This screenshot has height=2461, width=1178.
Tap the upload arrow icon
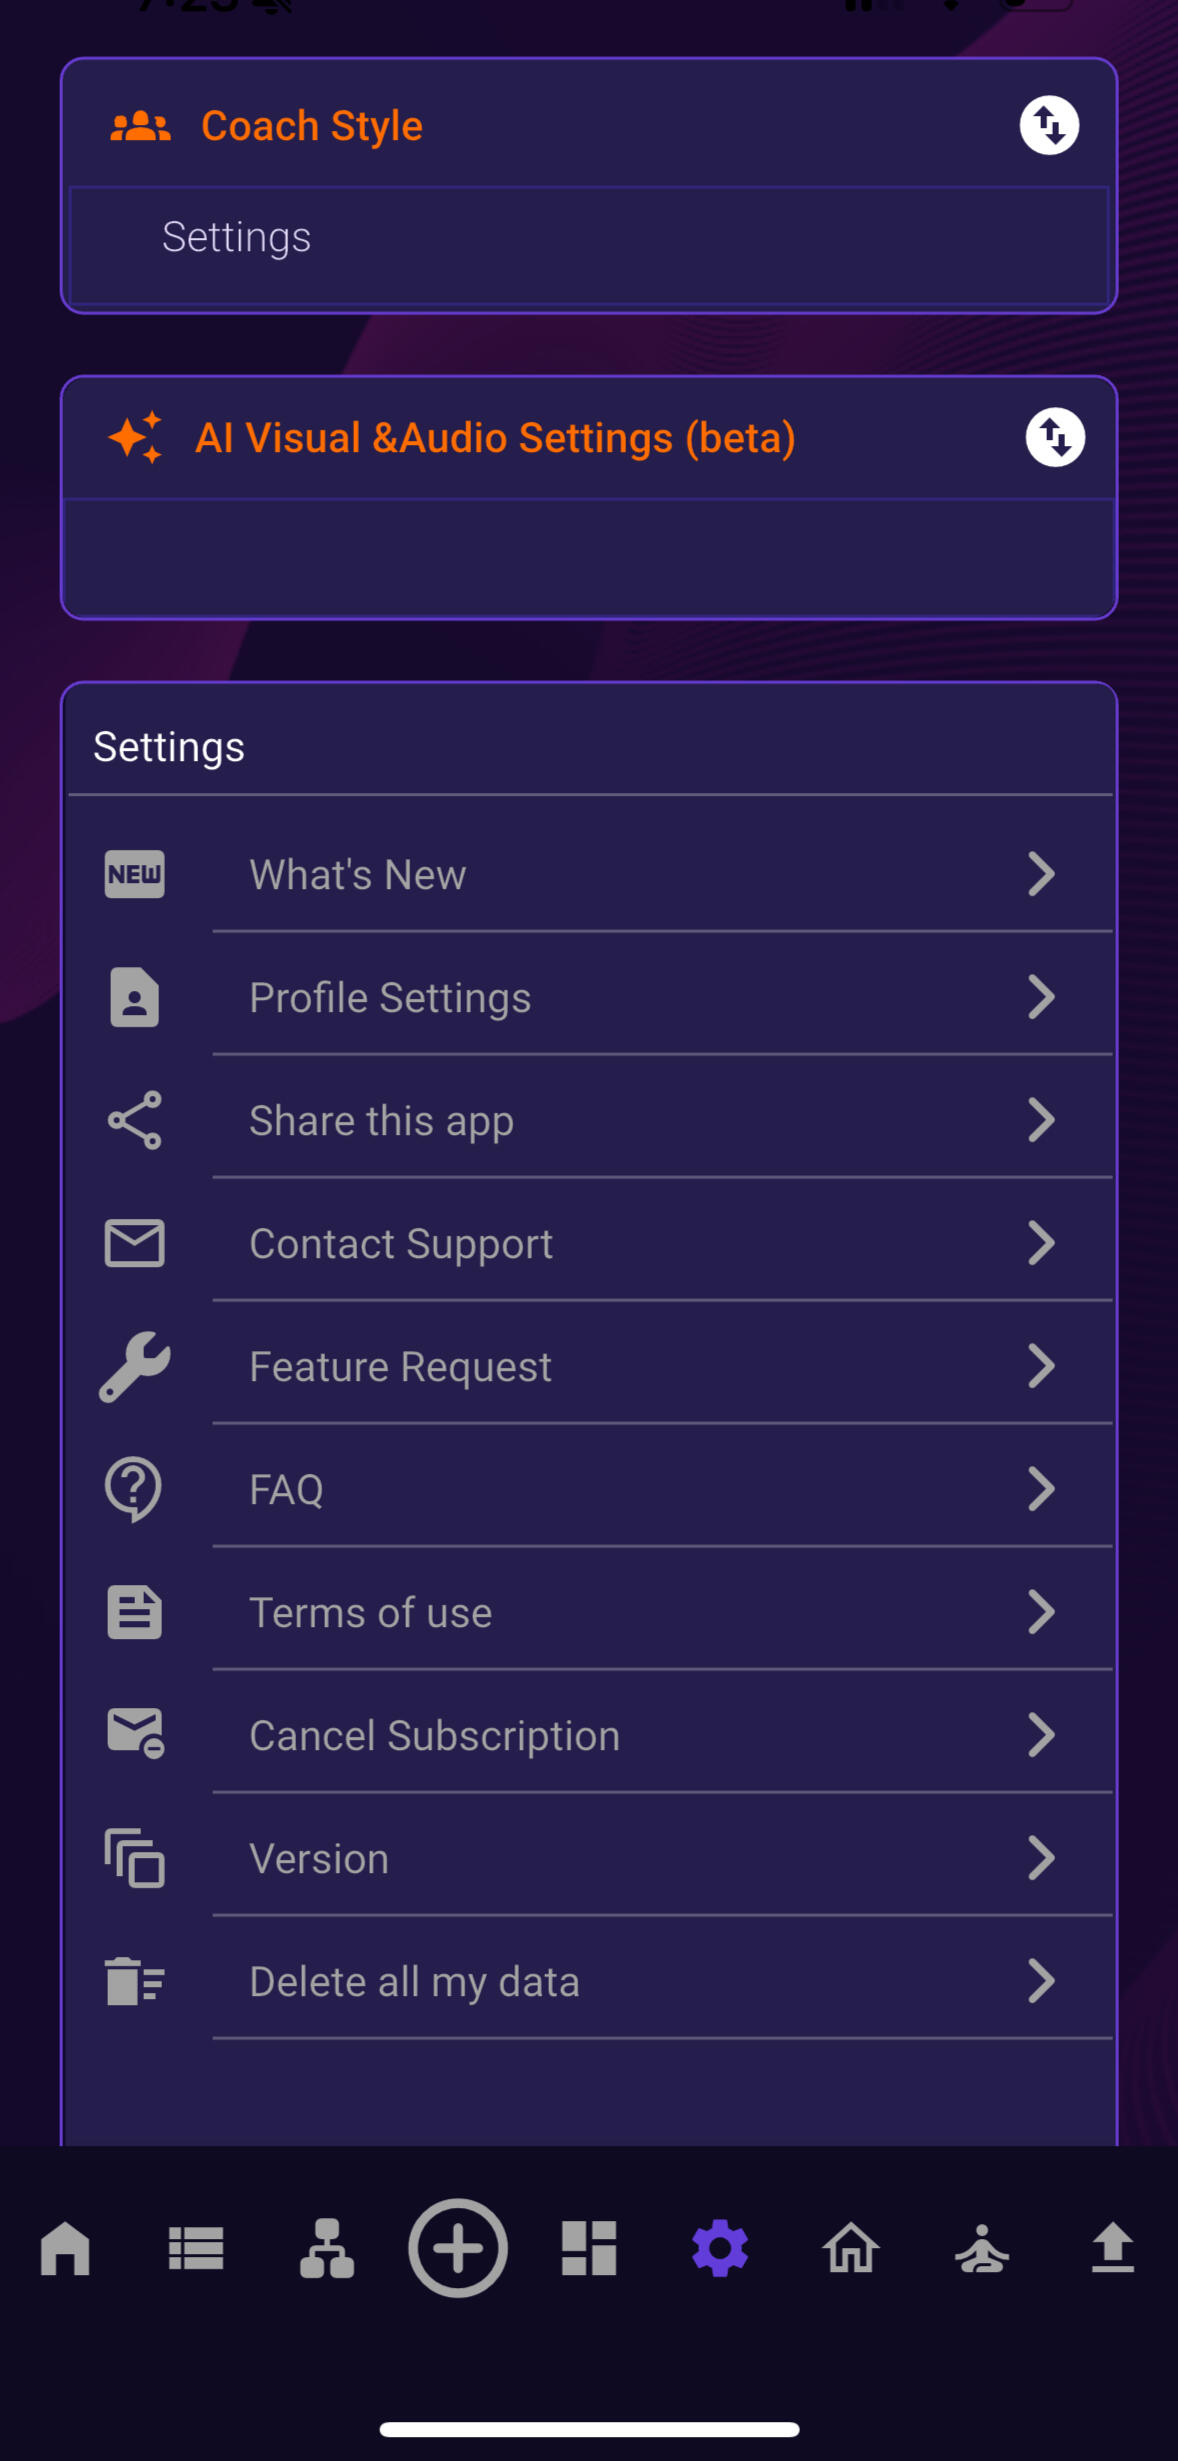1112,2249
